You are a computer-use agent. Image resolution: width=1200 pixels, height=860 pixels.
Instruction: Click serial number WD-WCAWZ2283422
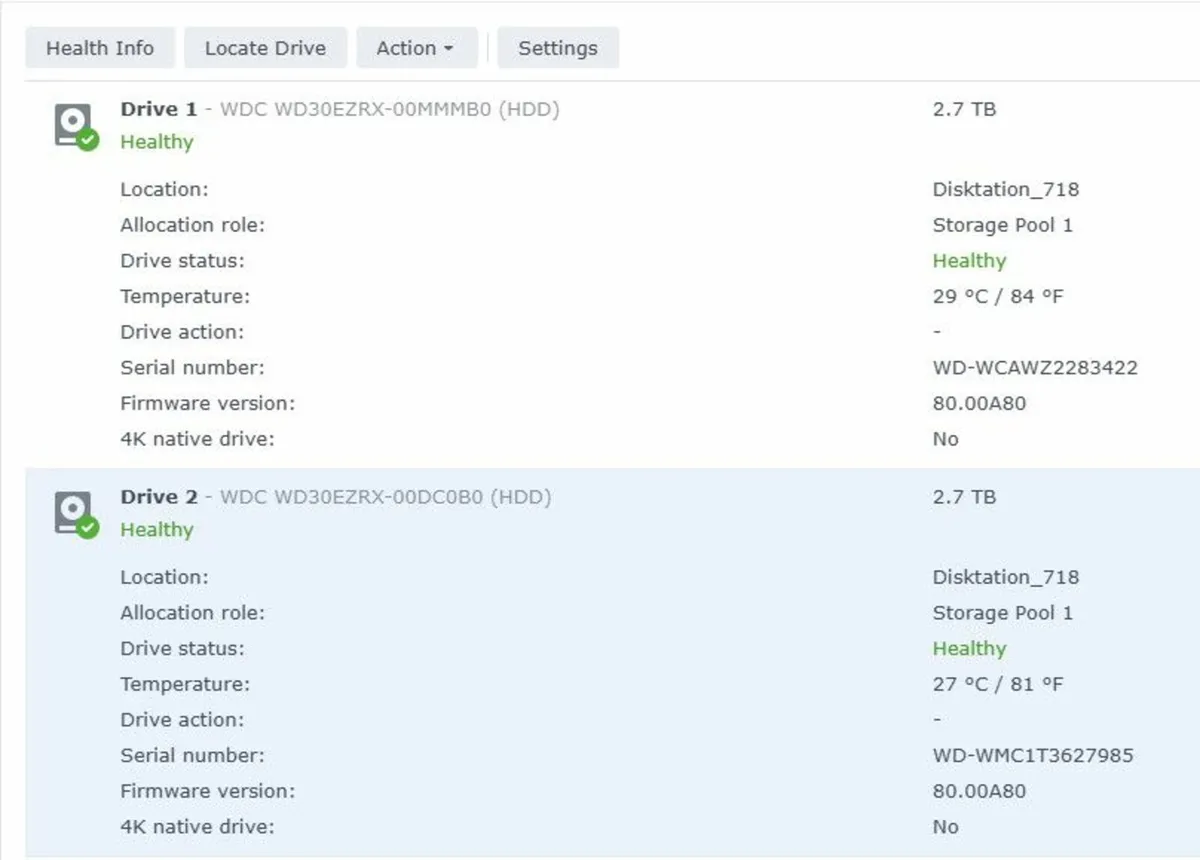pyautogui.click(x=1035, y=368)
